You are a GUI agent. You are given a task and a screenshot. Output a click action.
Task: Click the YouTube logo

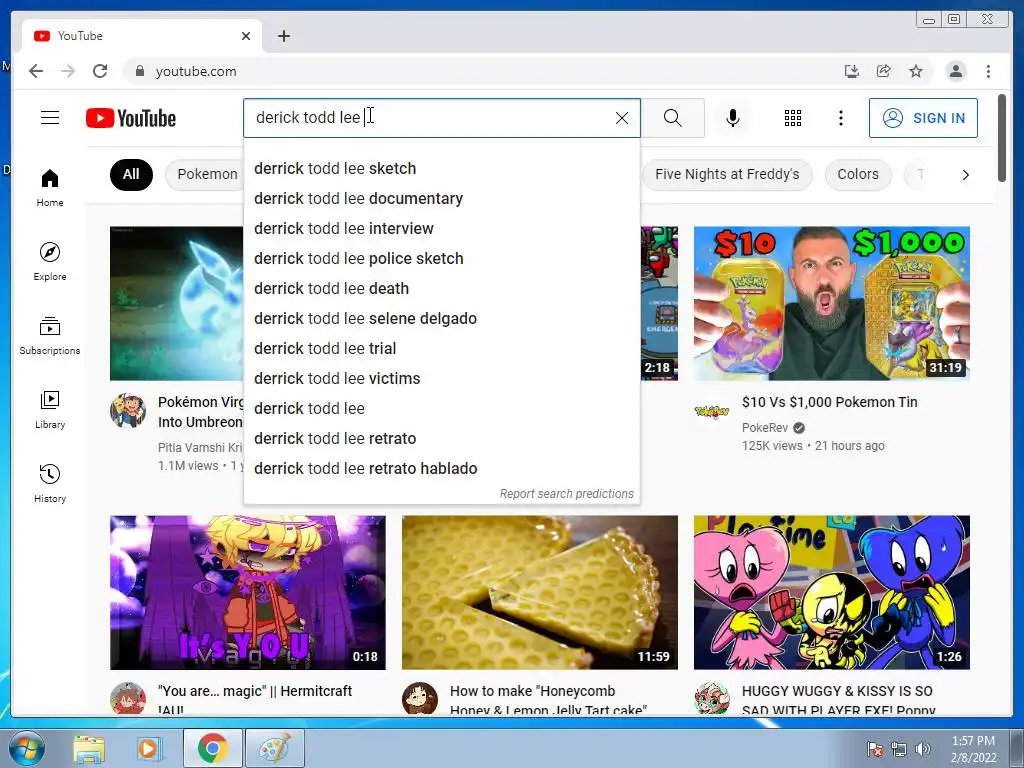(131, 118)
